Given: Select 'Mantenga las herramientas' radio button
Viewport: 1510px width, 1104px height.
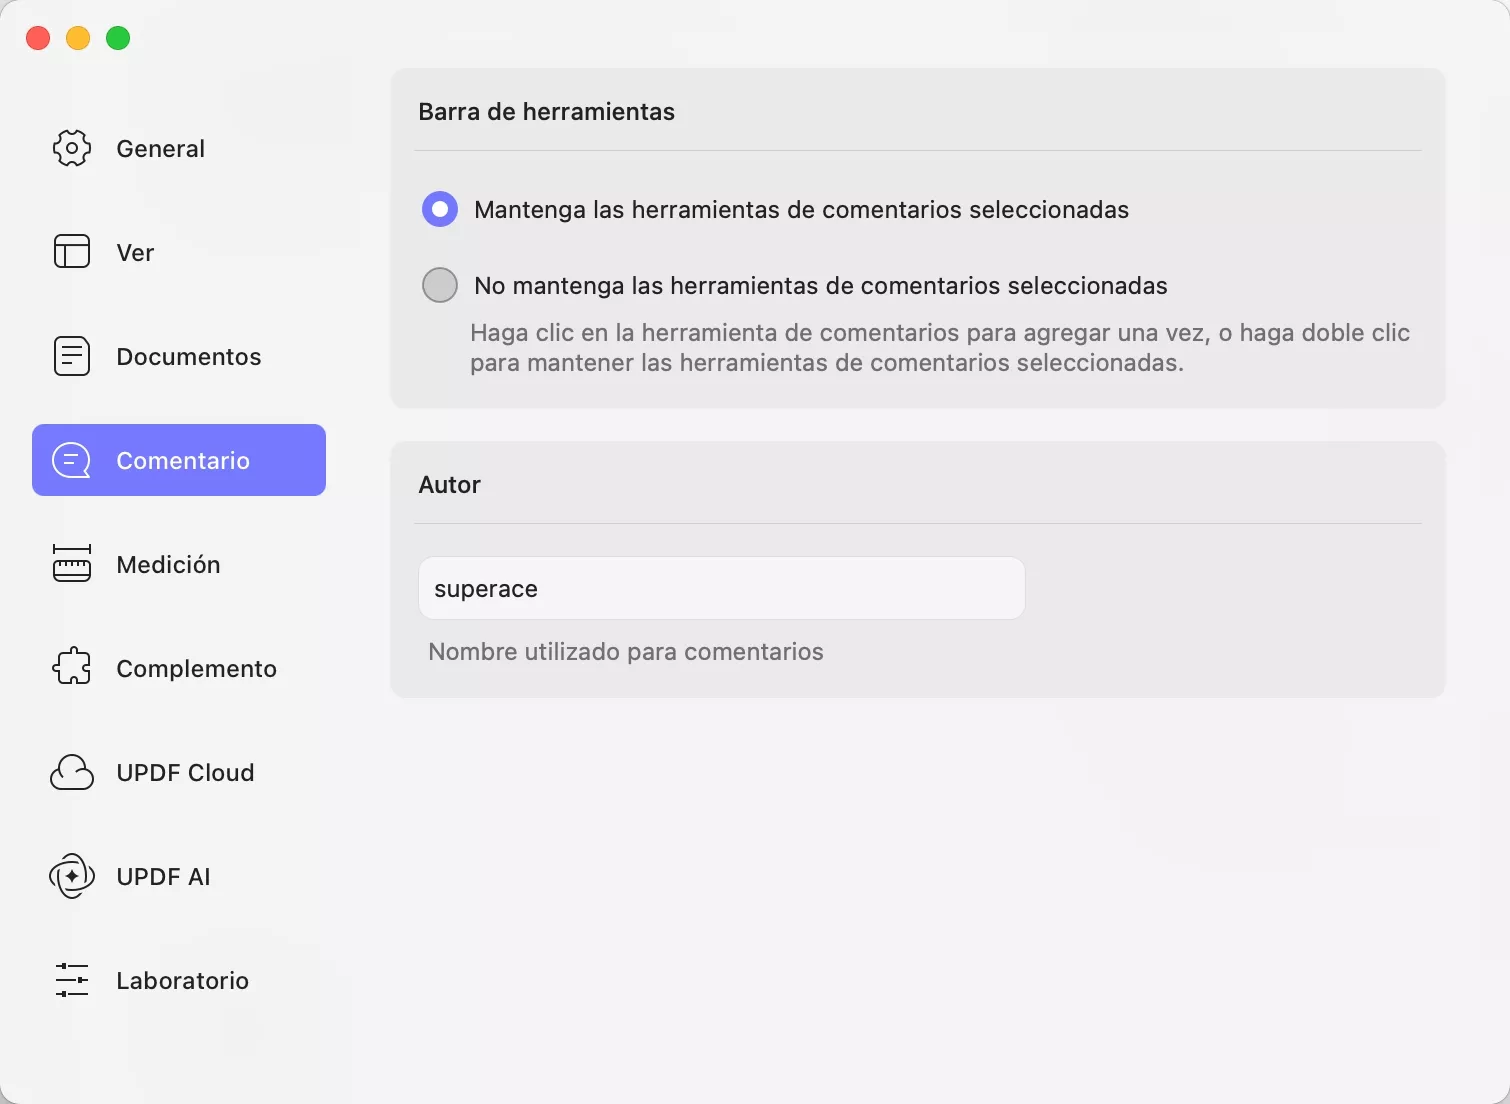Looking at the screenshot, I should pos(440,210).
